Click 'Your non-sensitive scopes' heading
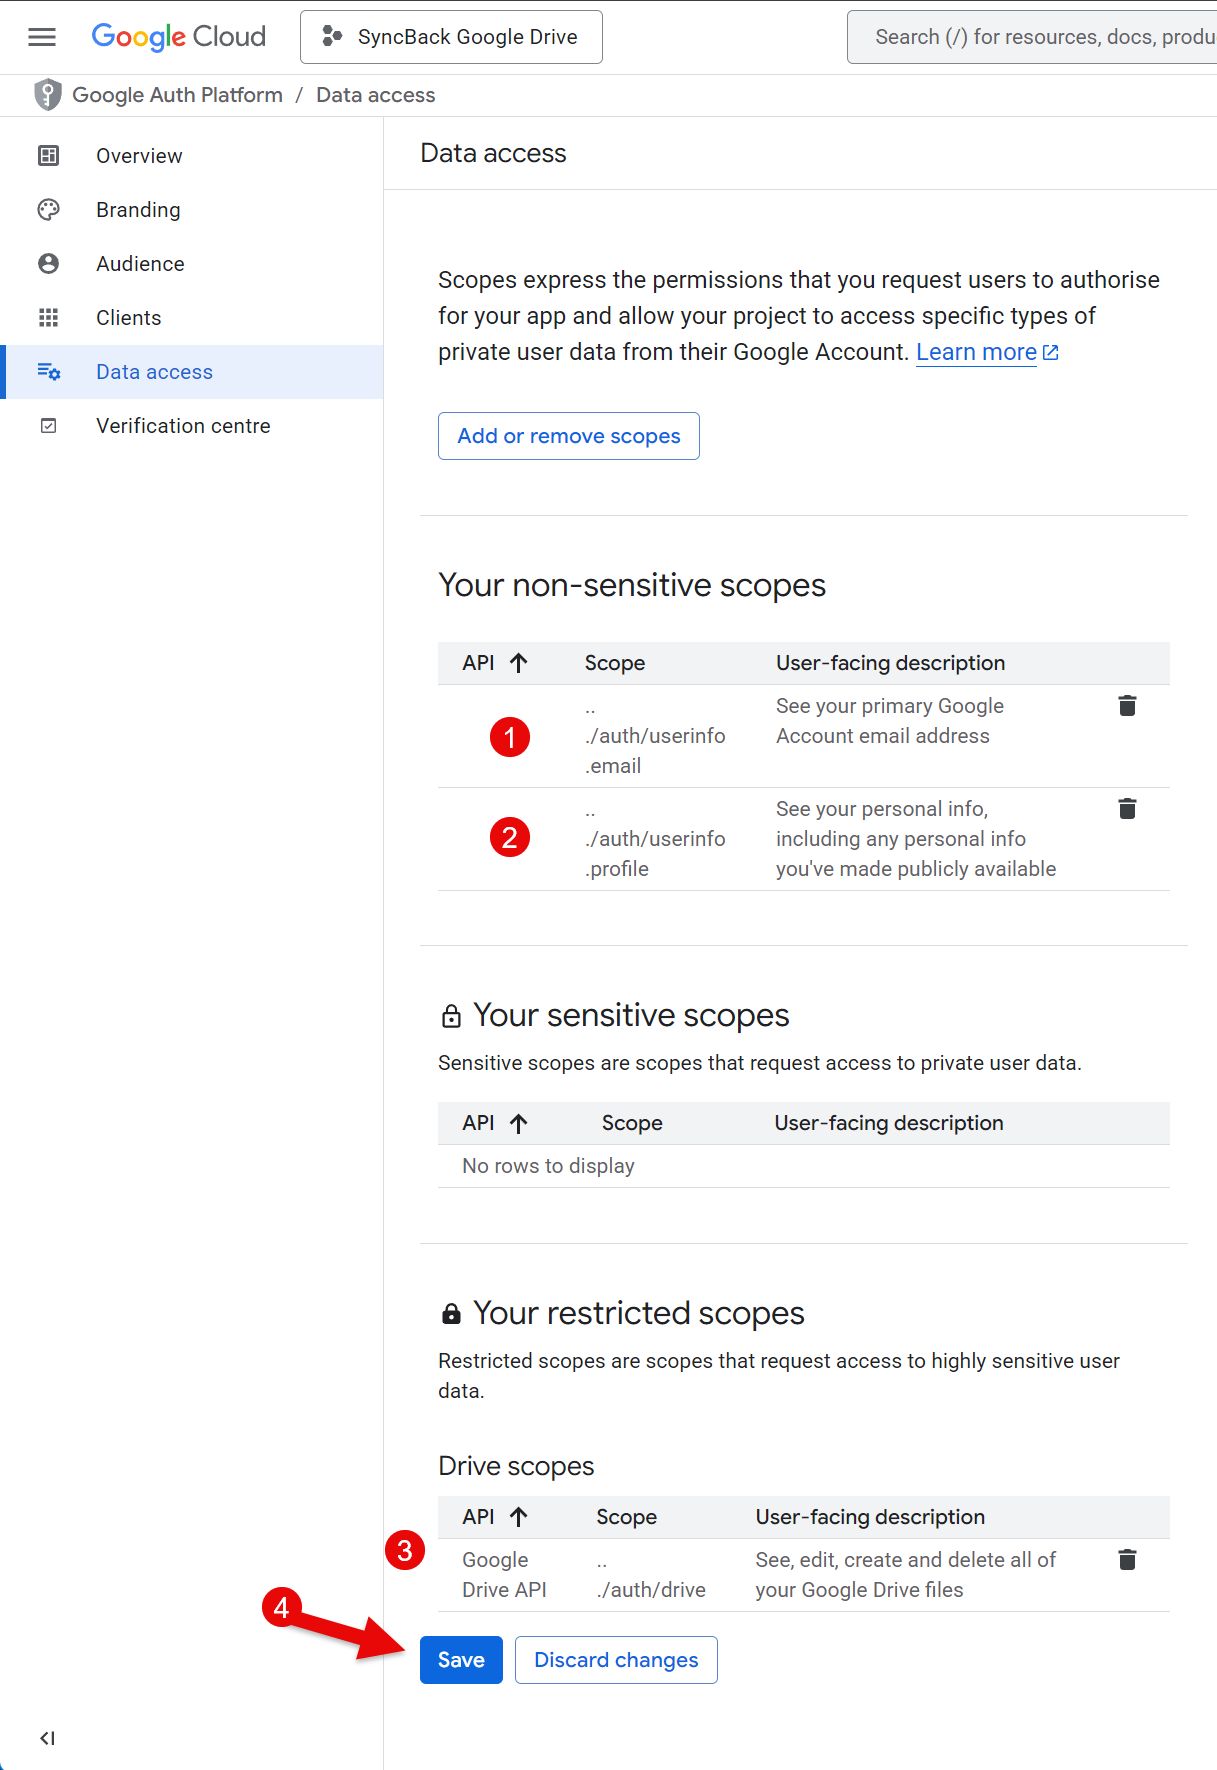The image size is (1217, 1770). pos(632,585)
